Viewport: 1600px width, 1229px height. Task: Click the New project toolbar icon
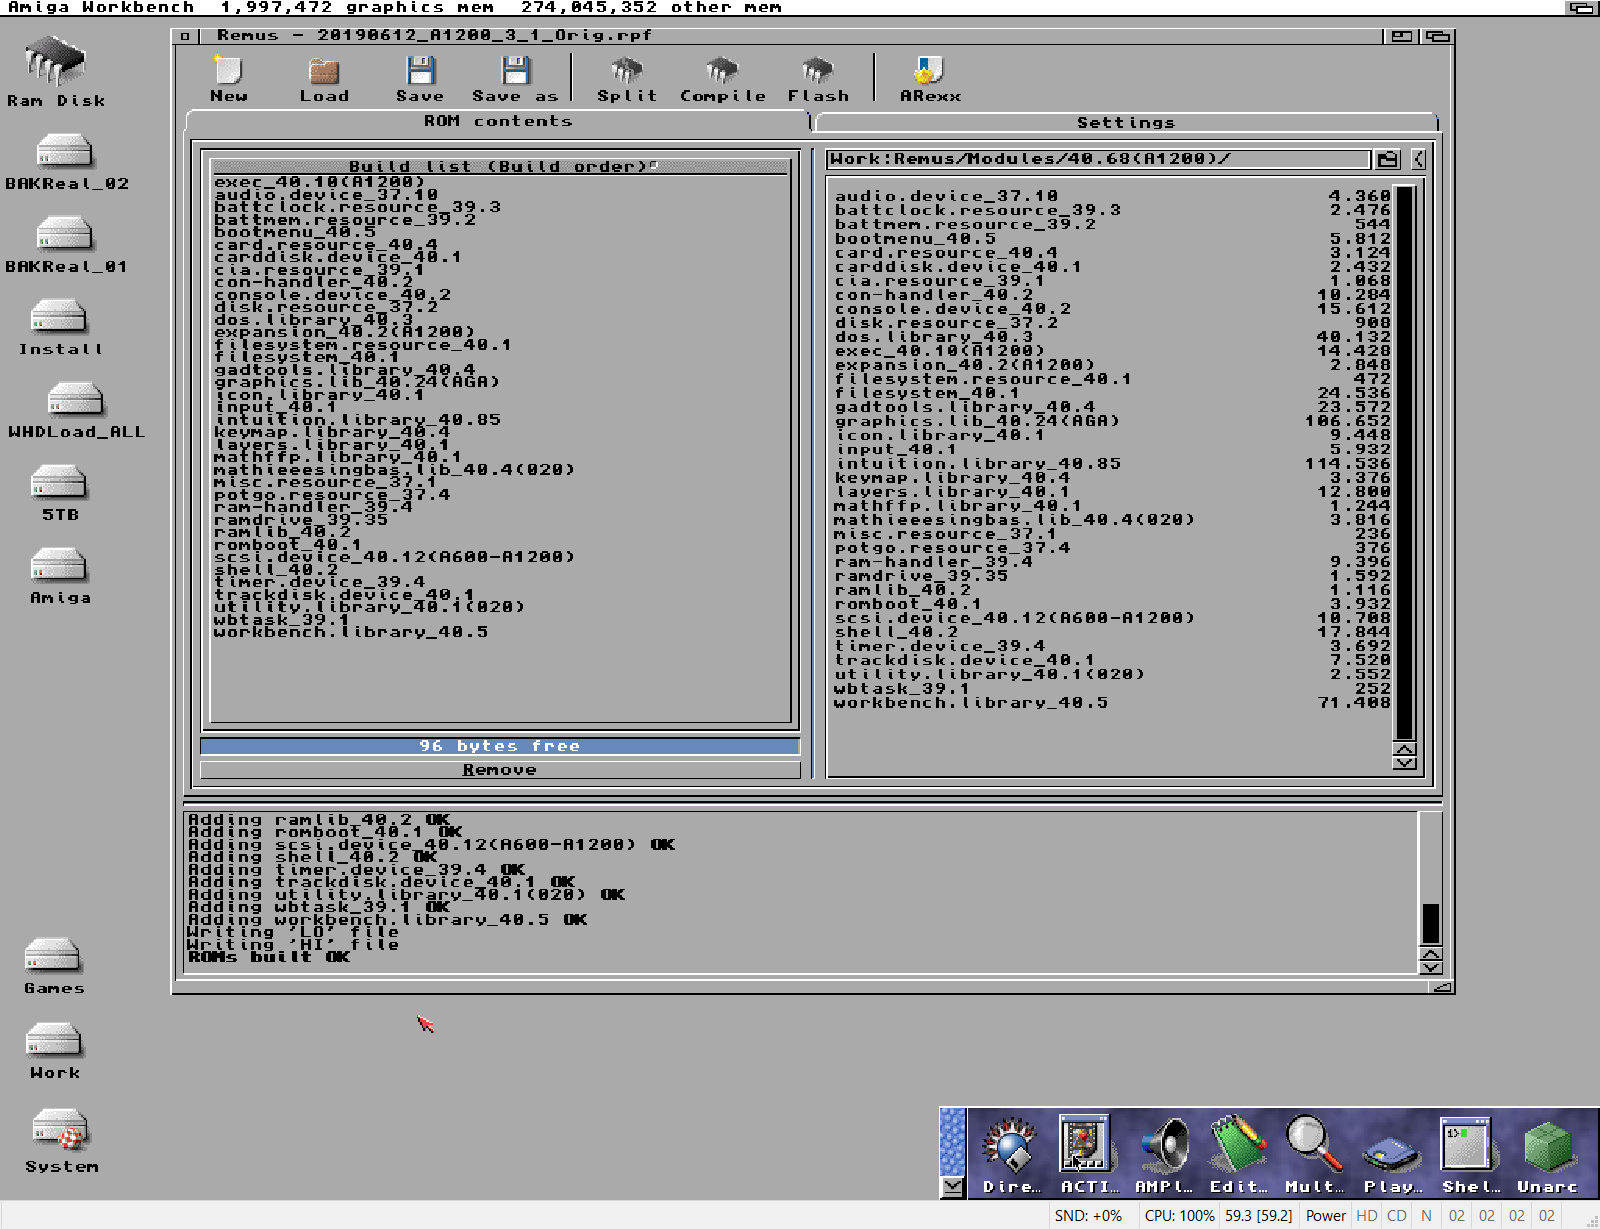tap(228, 79)
